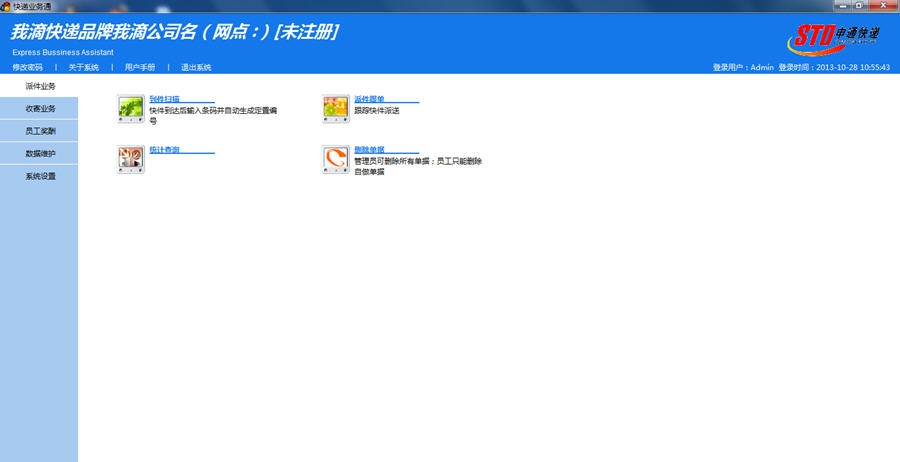Click the STO 申通快递 logo
This screenshot has width=900, height=462.
pos(833,39)
